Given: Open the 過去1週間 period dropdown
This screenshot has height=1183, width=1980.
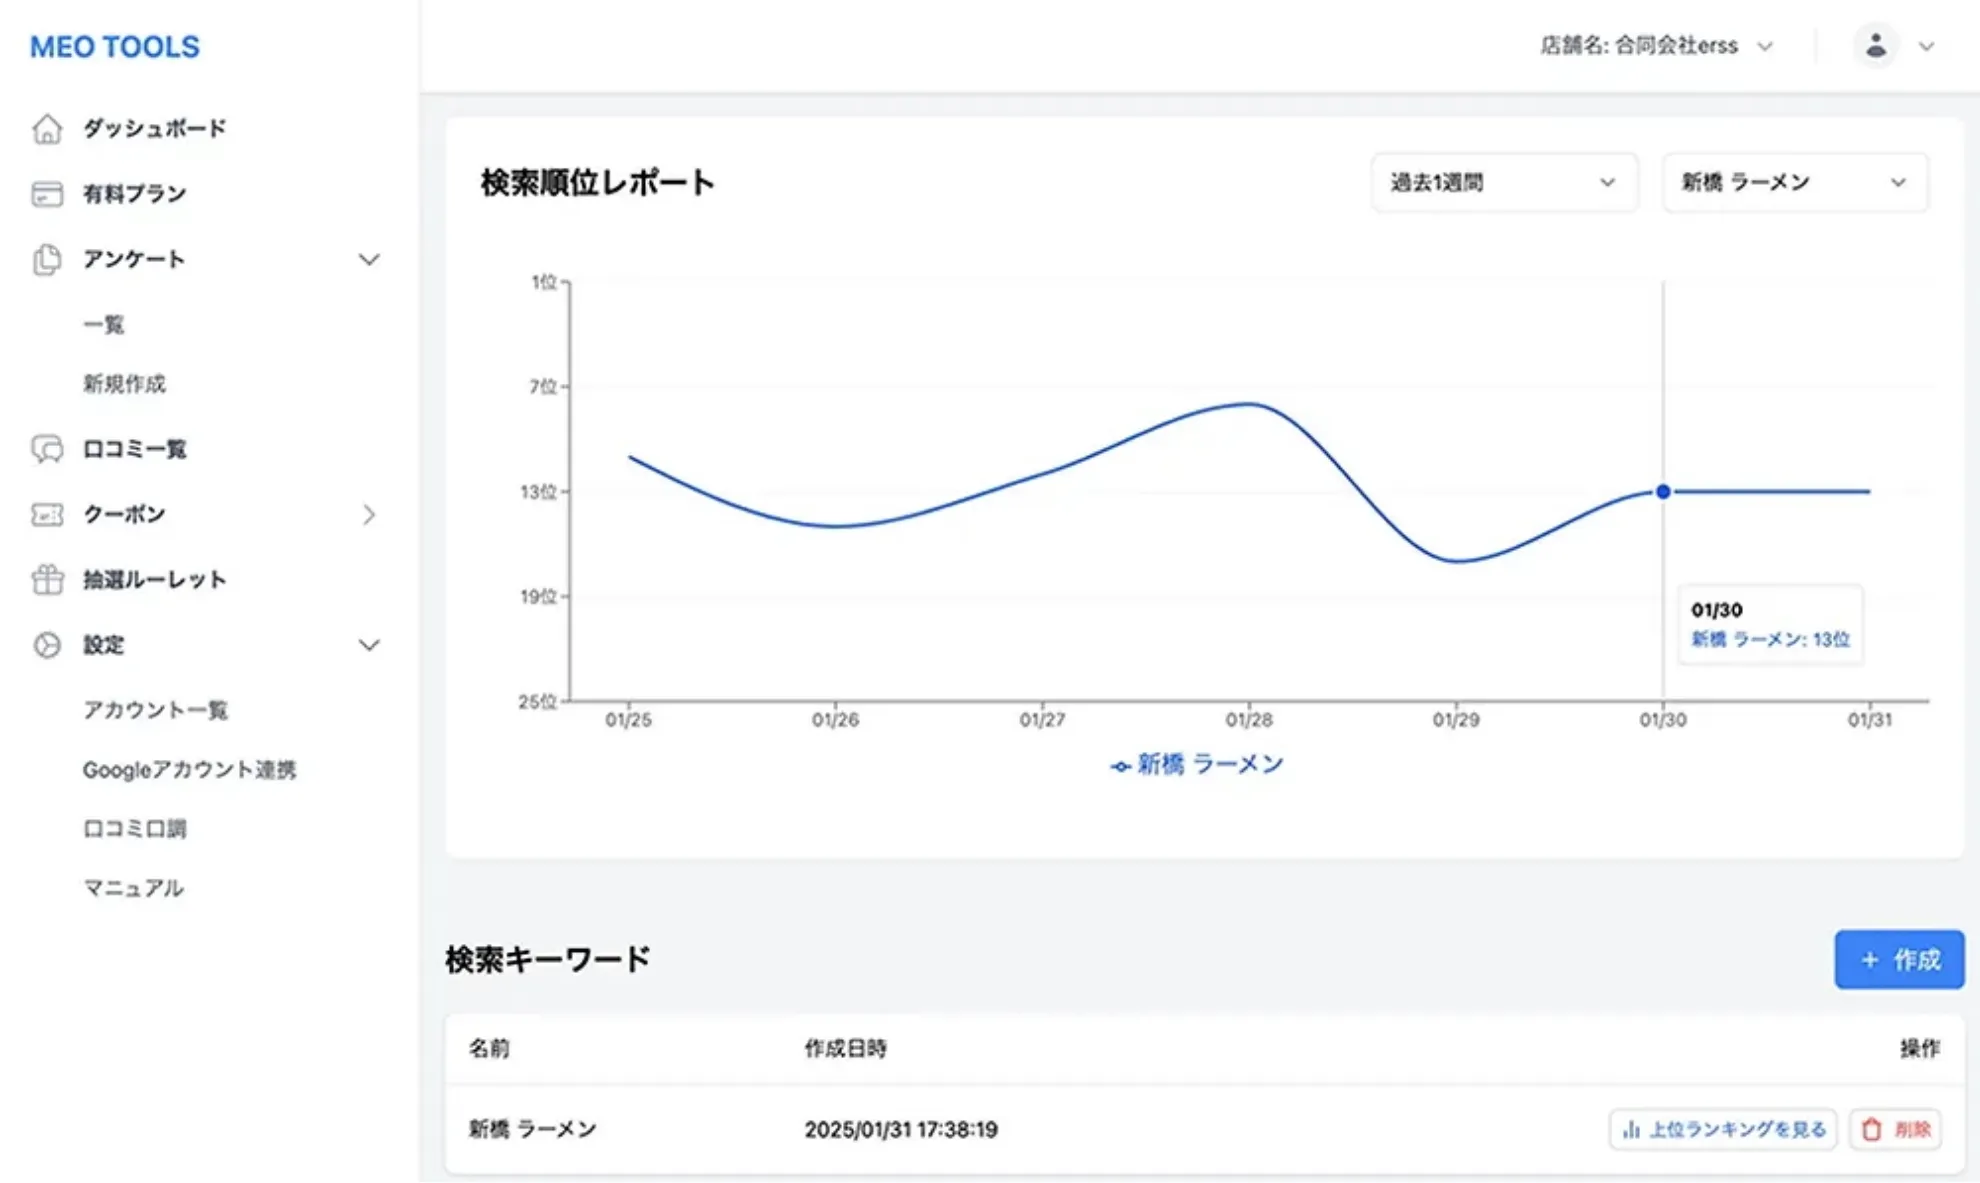Looking at the screenshot, I should pyautogui.click(x=1504, y=183).
